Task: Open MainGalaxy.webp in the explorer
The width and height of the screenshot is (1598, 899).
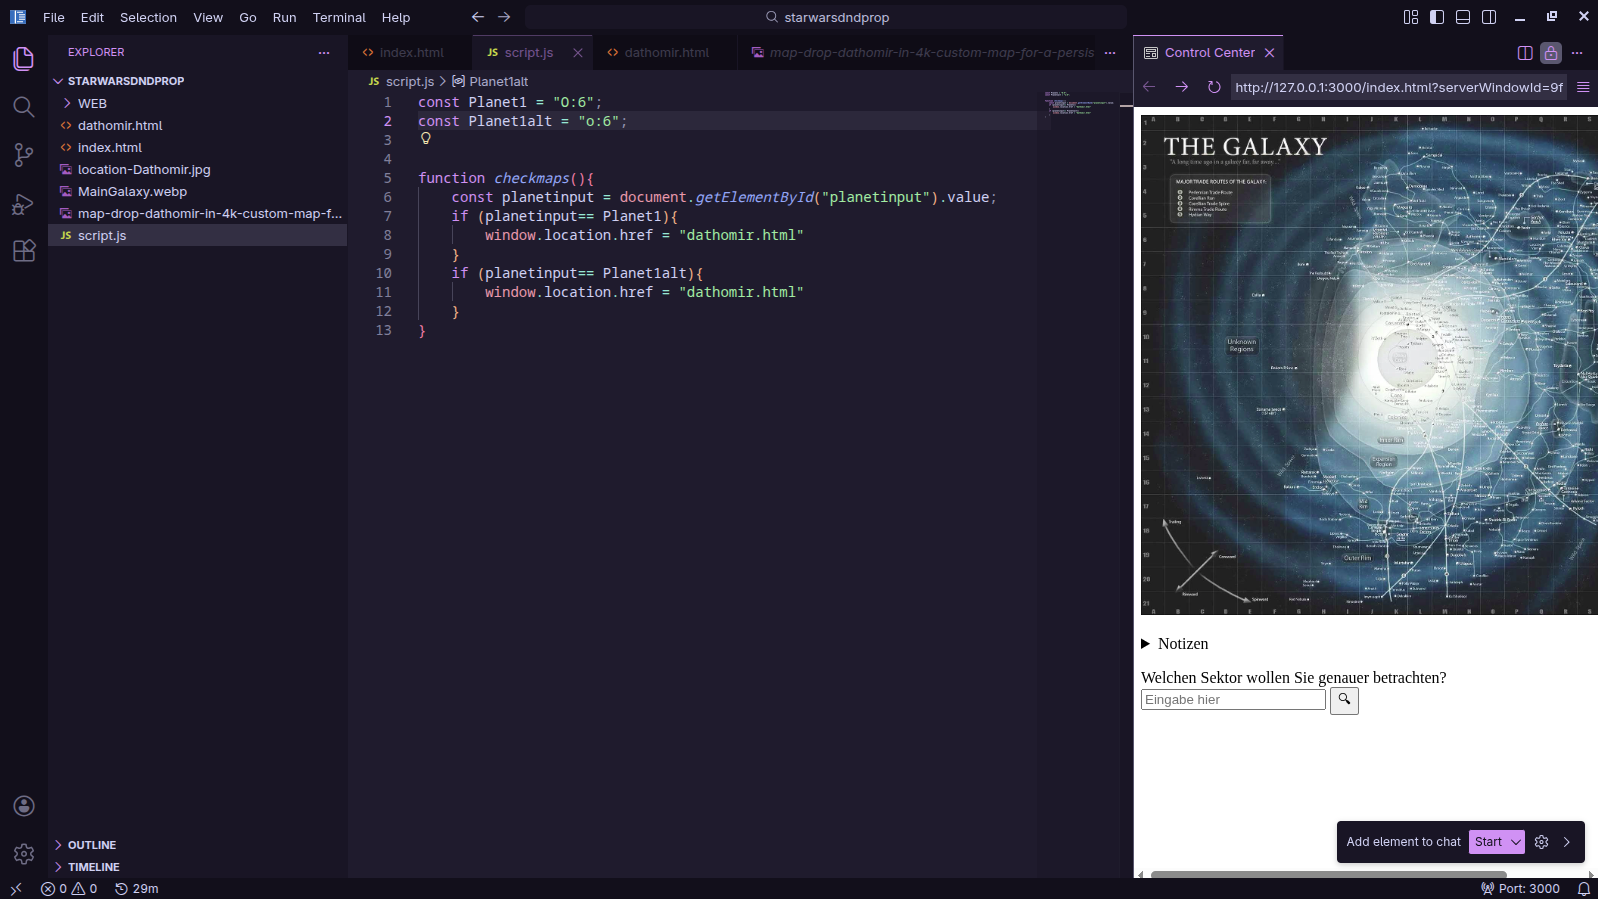Action: (132, 191)
